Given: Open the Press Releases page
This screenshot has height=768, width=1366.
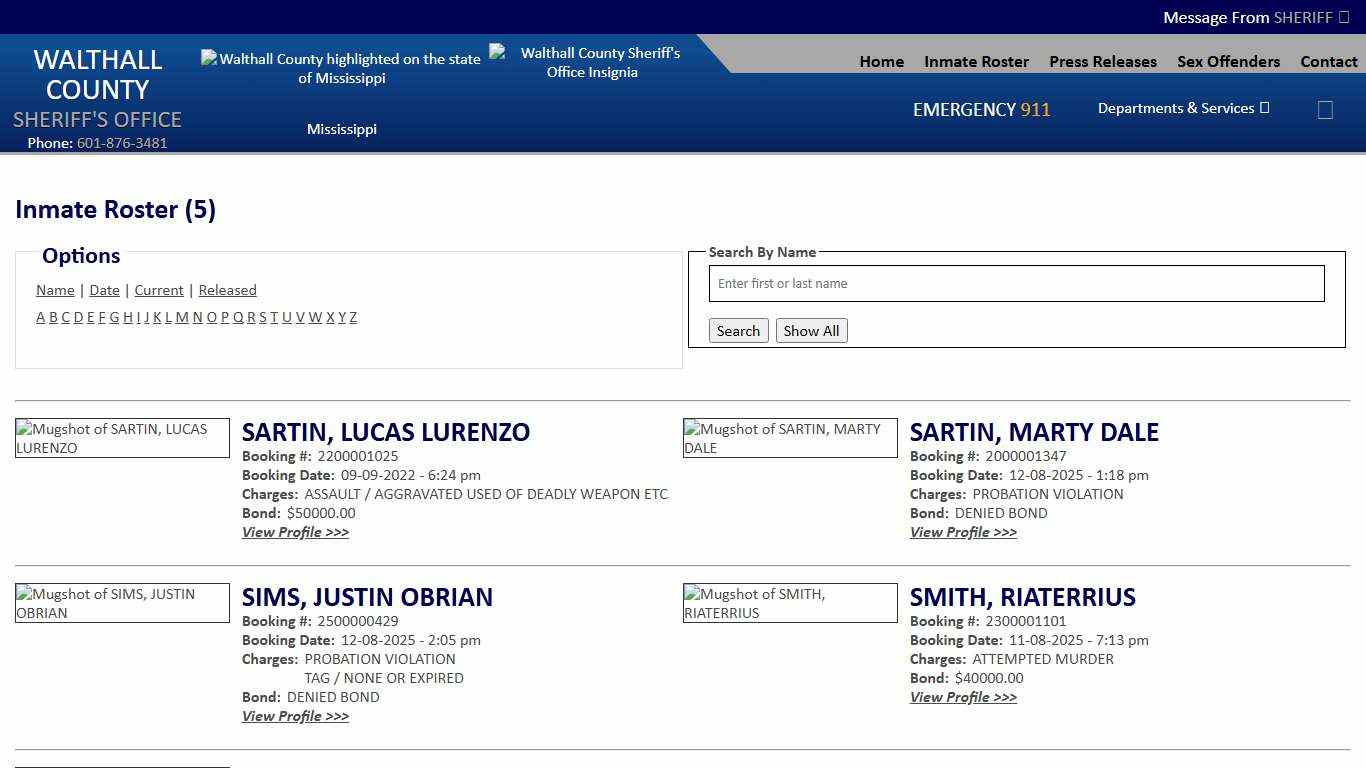Looking at the screenshot, I should (x=1102, y=61).
